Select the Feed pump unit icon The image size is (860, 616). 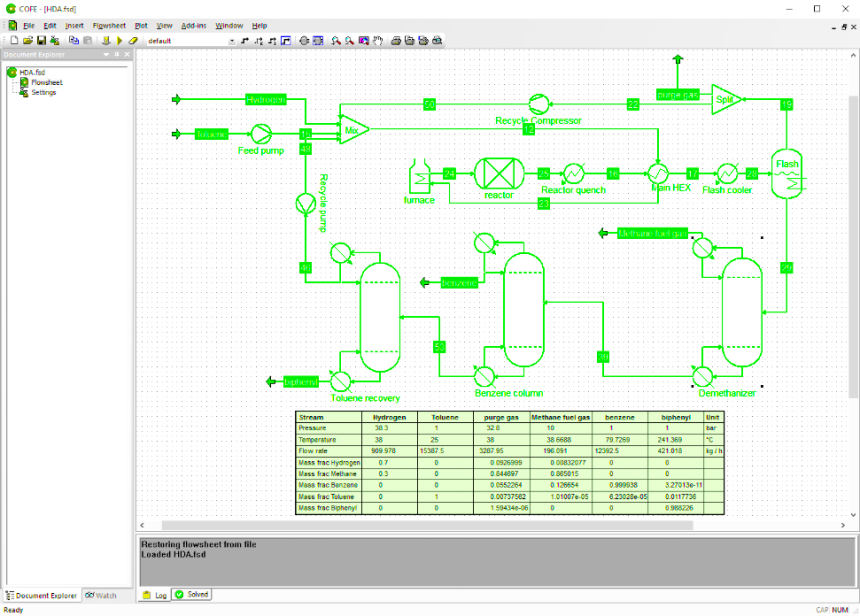[261, 134]
